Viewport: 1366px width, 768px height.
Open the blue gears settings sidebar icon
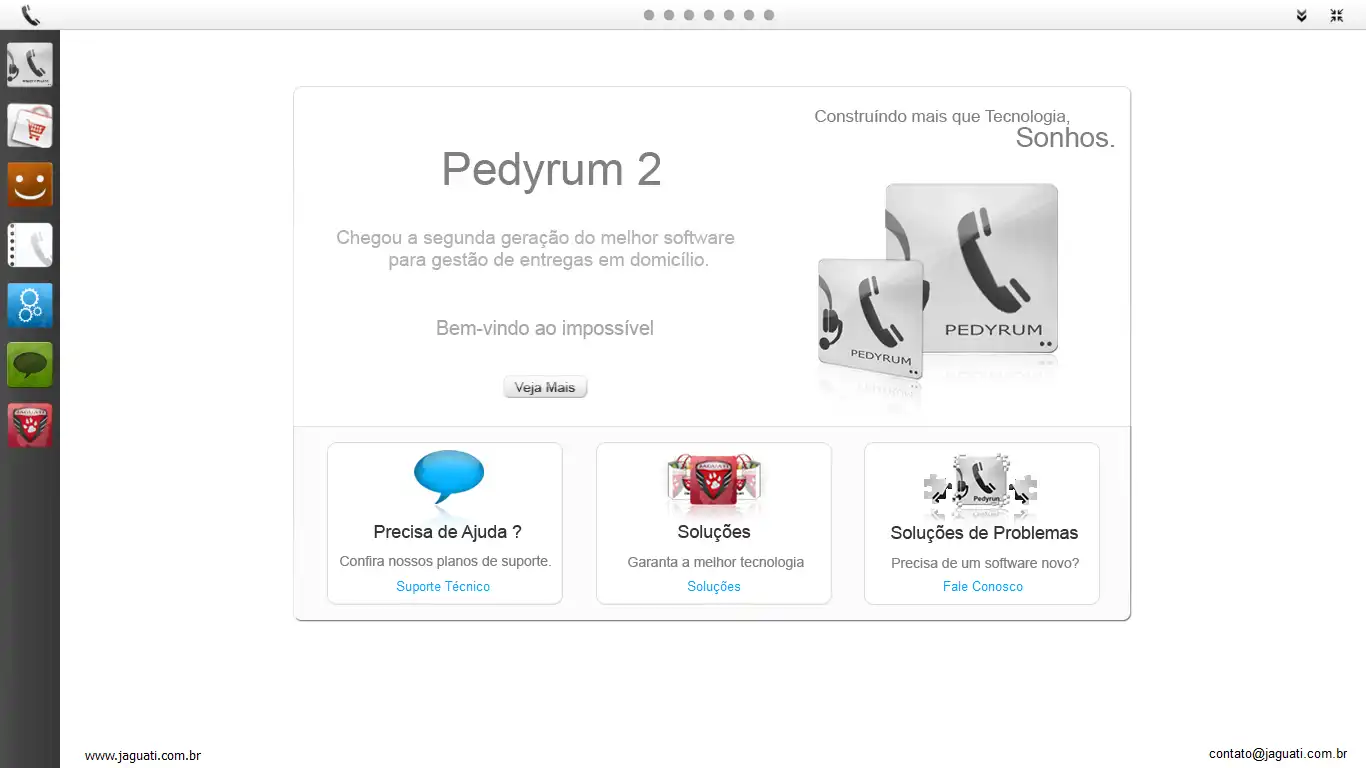[x=30, y=306]
